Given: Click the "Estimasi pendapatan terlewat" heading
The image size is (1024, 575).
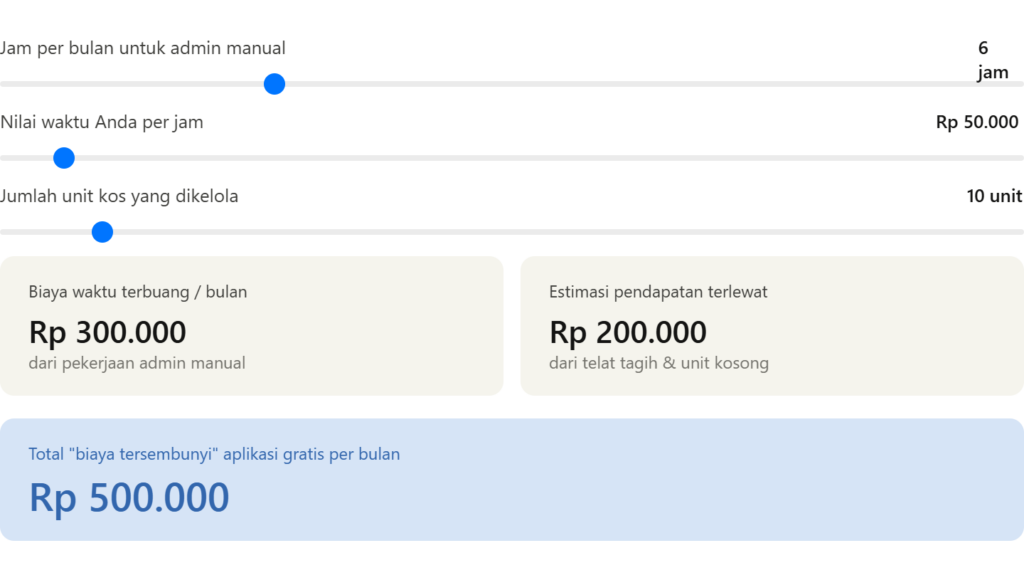Looking at the screenshot, I should (x=658, y=292).
